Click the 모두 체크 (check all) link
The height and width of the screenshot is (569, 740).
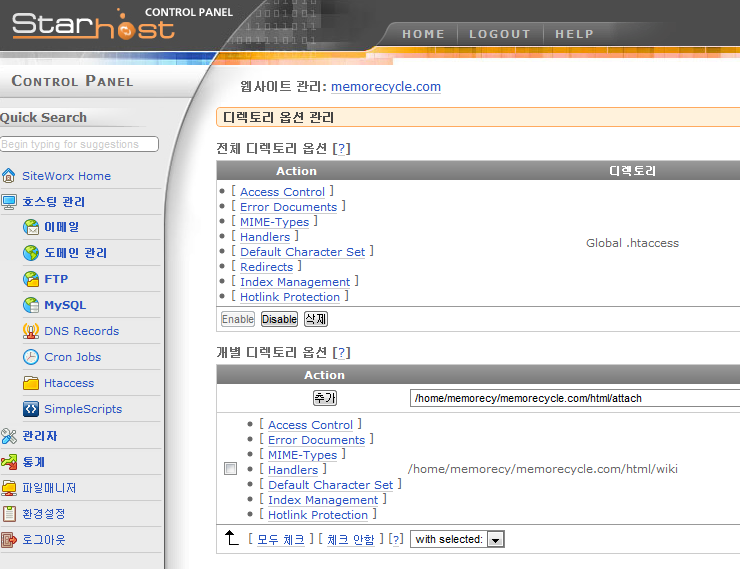coord(280,539)
